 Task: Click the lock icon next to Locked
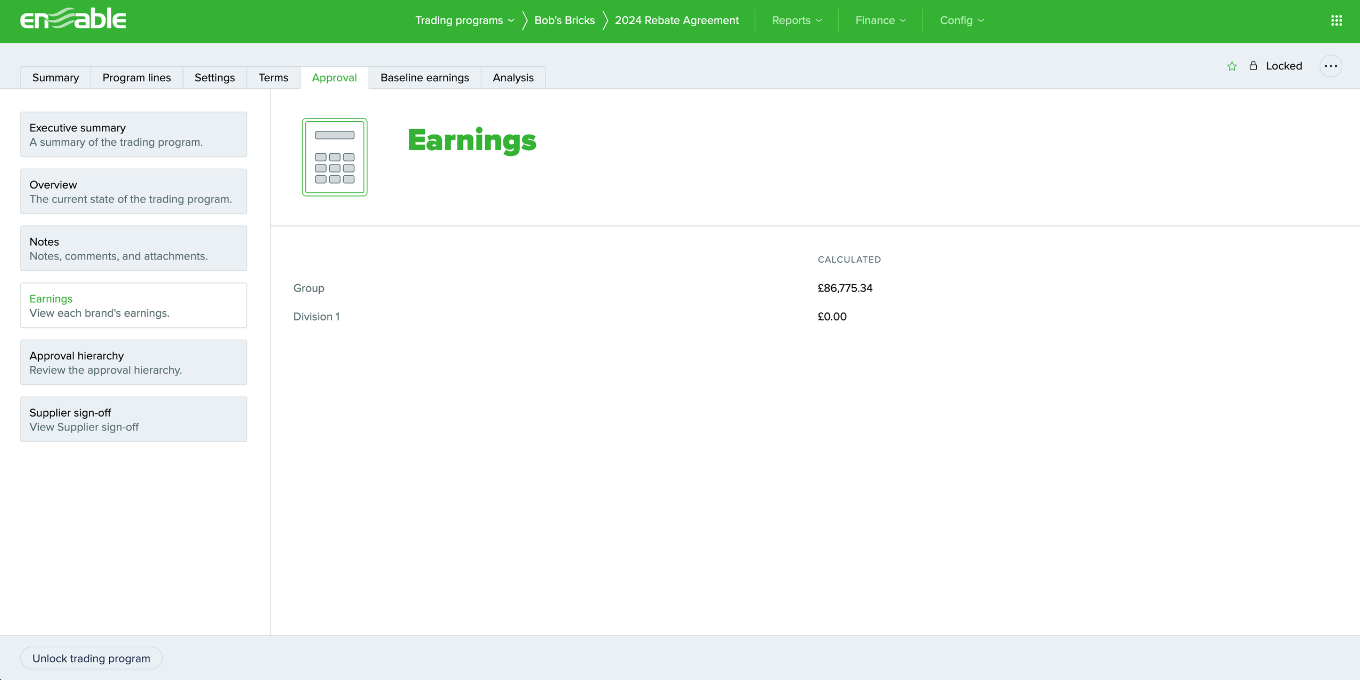tap(1253, 65)
